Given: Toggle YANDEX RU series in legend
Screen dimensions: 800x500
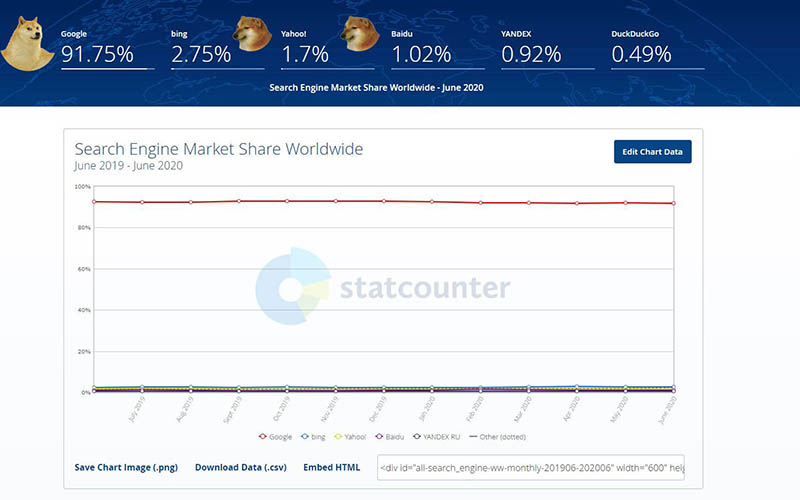Looking at the screenshot, I should (x=436, y=437).
